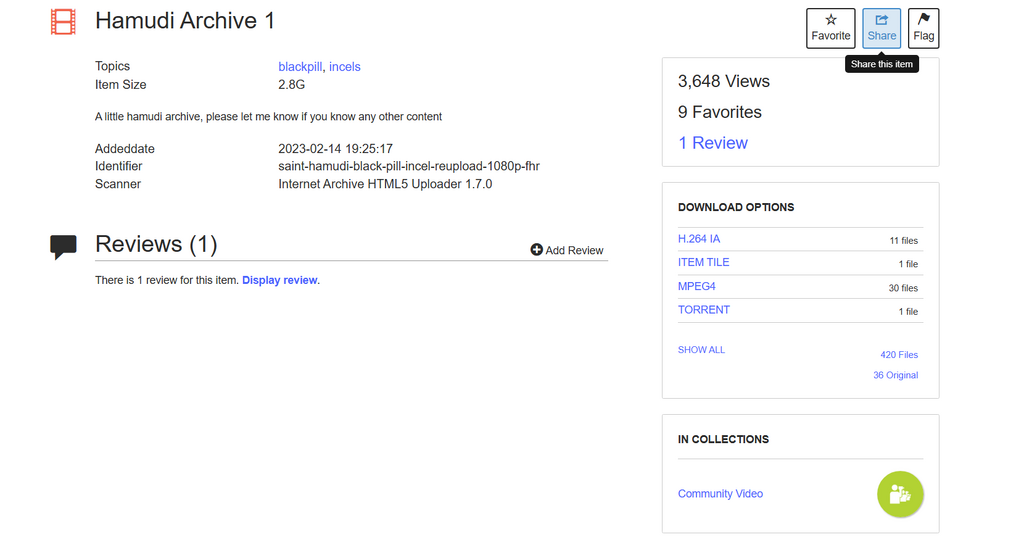Open the Community Video collection link

coord(720,494)
